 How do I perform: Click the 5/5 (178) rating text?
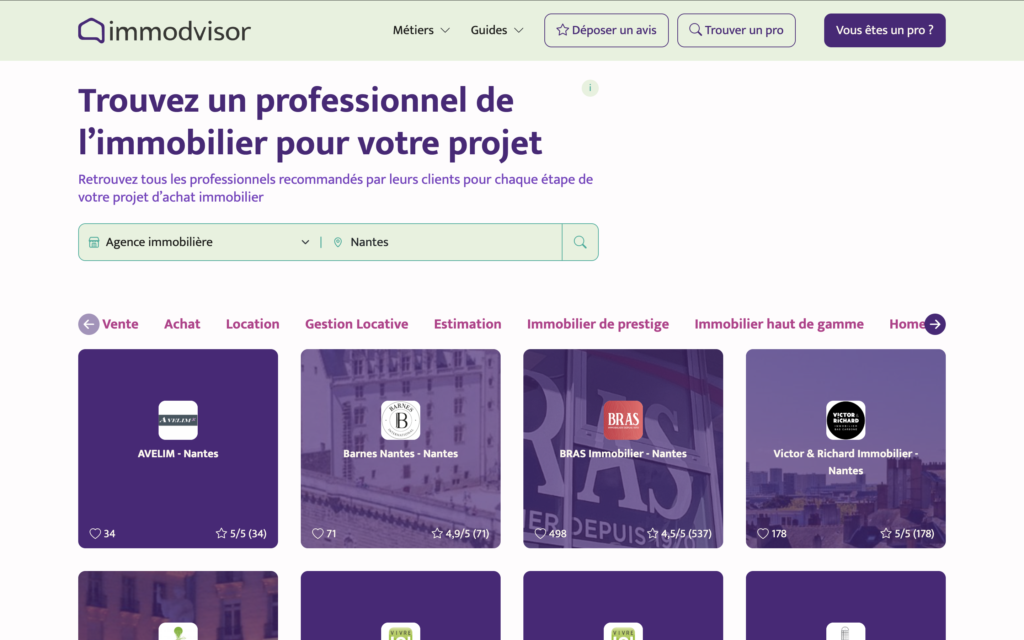[x=914, y=534]
